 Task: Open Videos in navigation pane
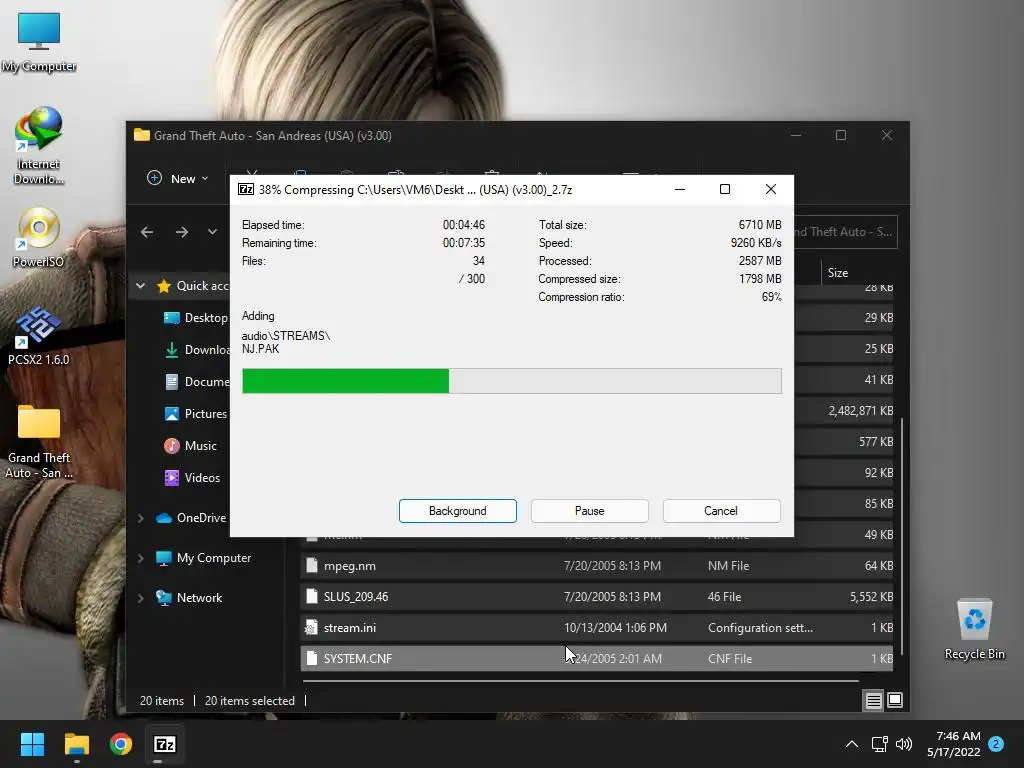(x=193, y=477)
